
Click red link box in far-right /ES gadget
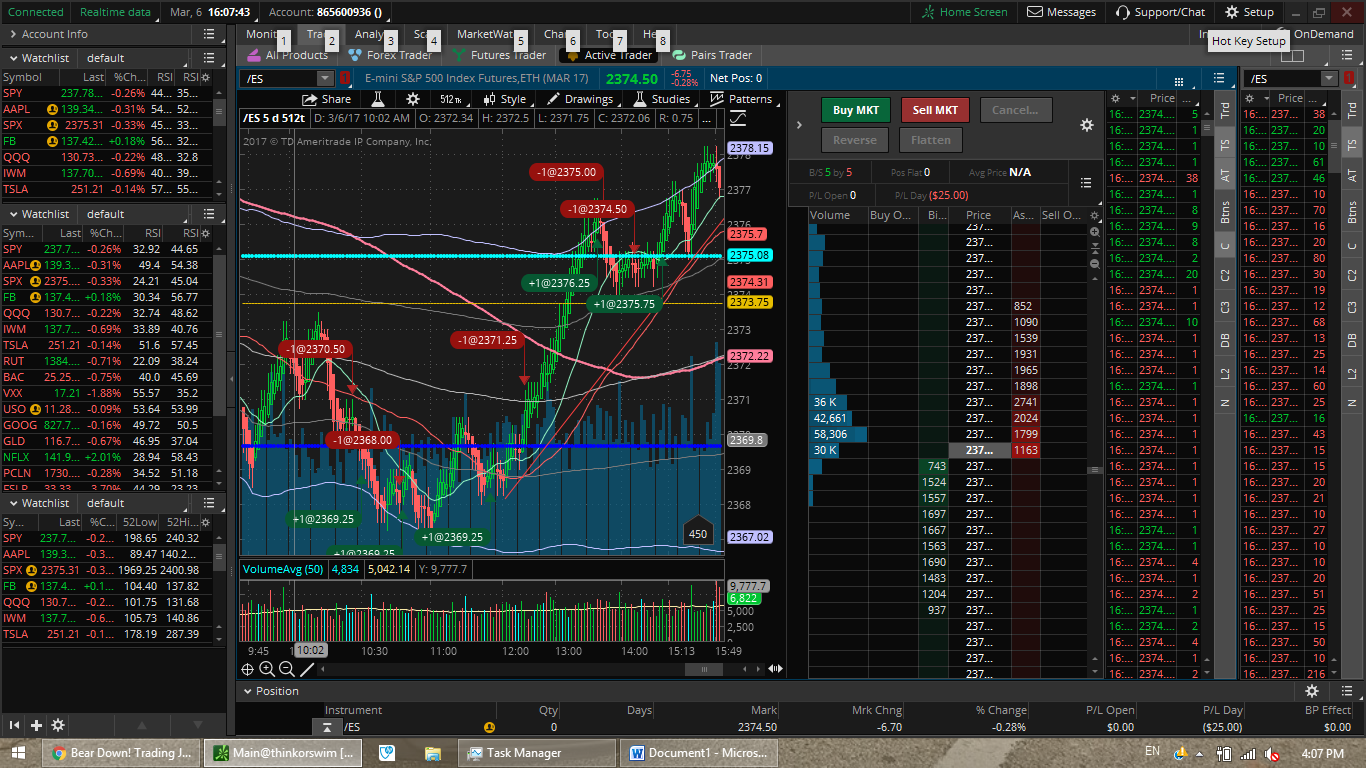click(1349, 78)
